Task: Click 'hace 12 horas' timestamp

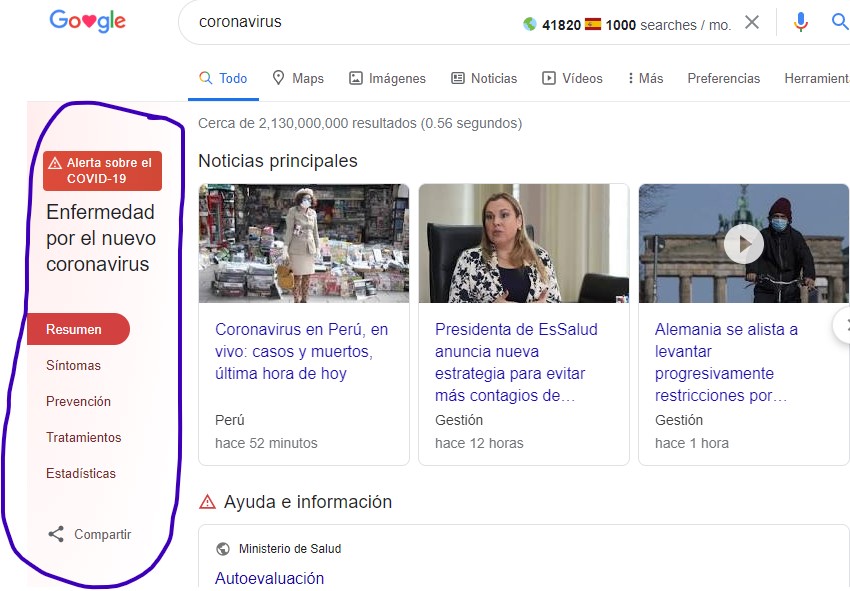Action: pyautogui.click(x=479, y=444)
